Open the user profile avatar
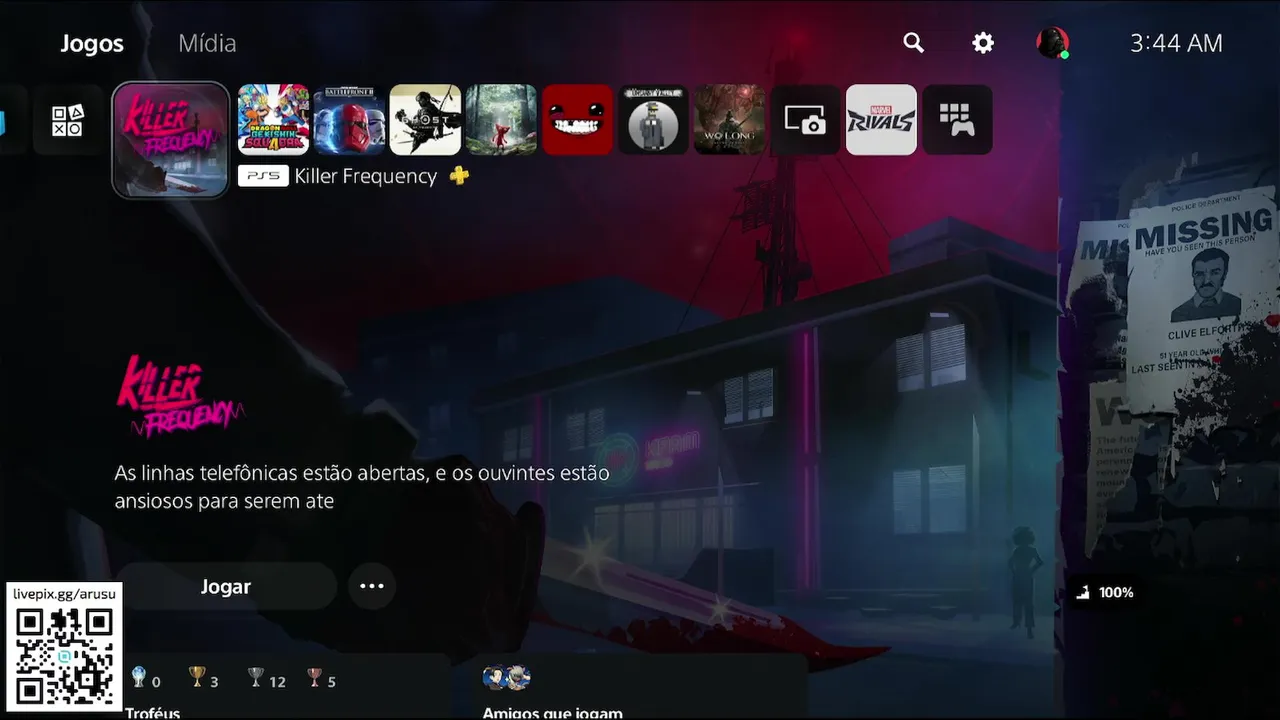 click(x=1052, y=43)
